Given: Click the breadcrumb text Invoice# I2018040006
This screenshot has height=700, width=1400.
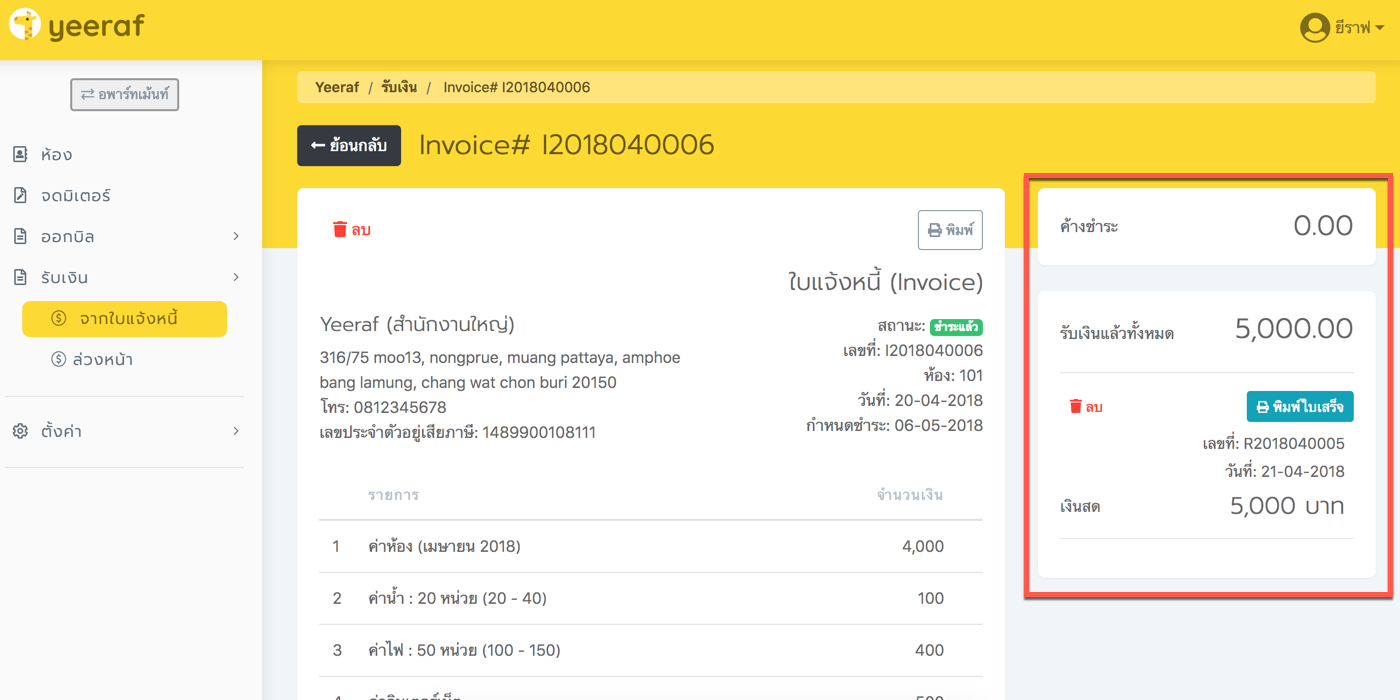Looking at the screenshot, I should pos(517,87).
